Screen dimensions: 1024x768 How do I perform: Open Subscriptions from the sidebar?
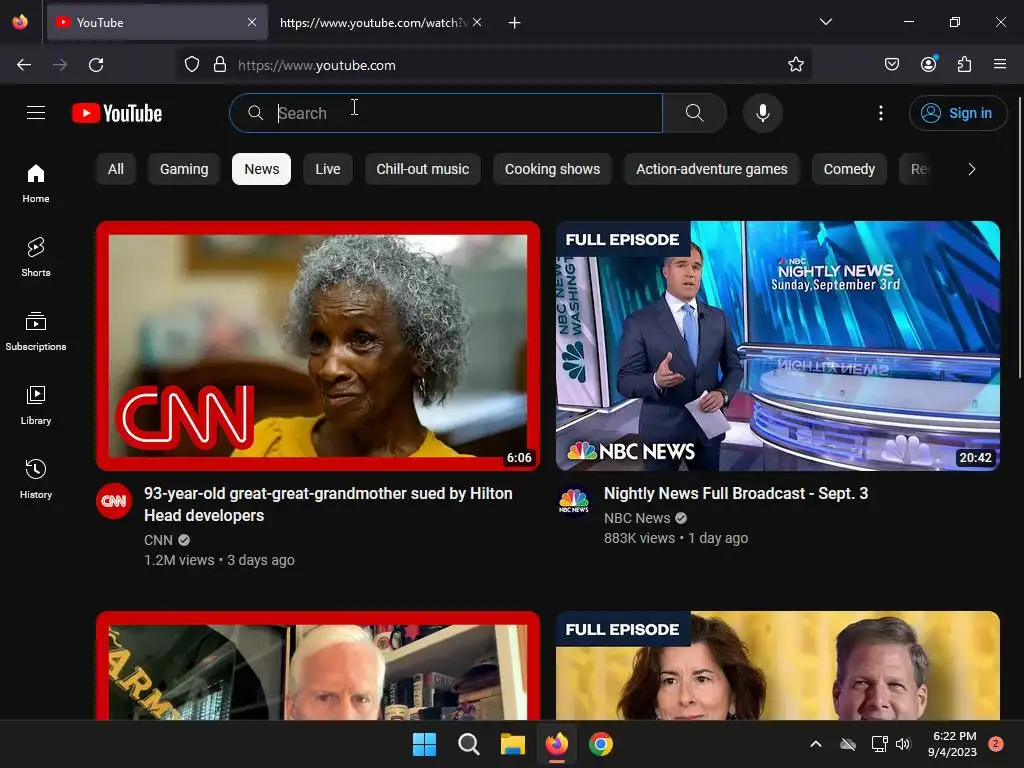coord(36,331)
